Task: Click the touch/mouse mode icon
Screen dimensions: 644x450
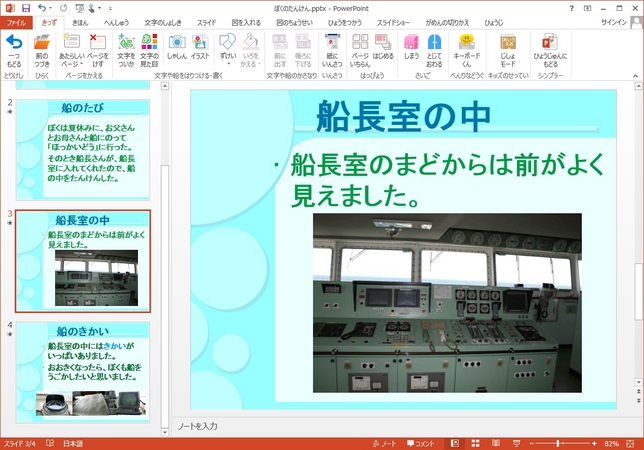Action: click(x=91, y=8)
